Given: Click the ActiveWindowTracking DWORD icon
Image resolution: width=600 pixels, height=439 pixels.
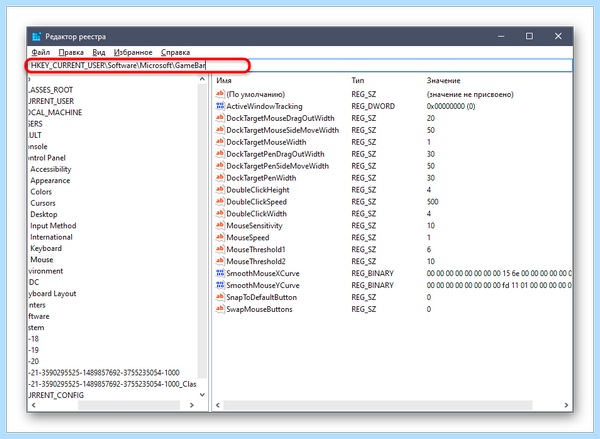Looking at the screenshot, I should (x=220, y=106).
